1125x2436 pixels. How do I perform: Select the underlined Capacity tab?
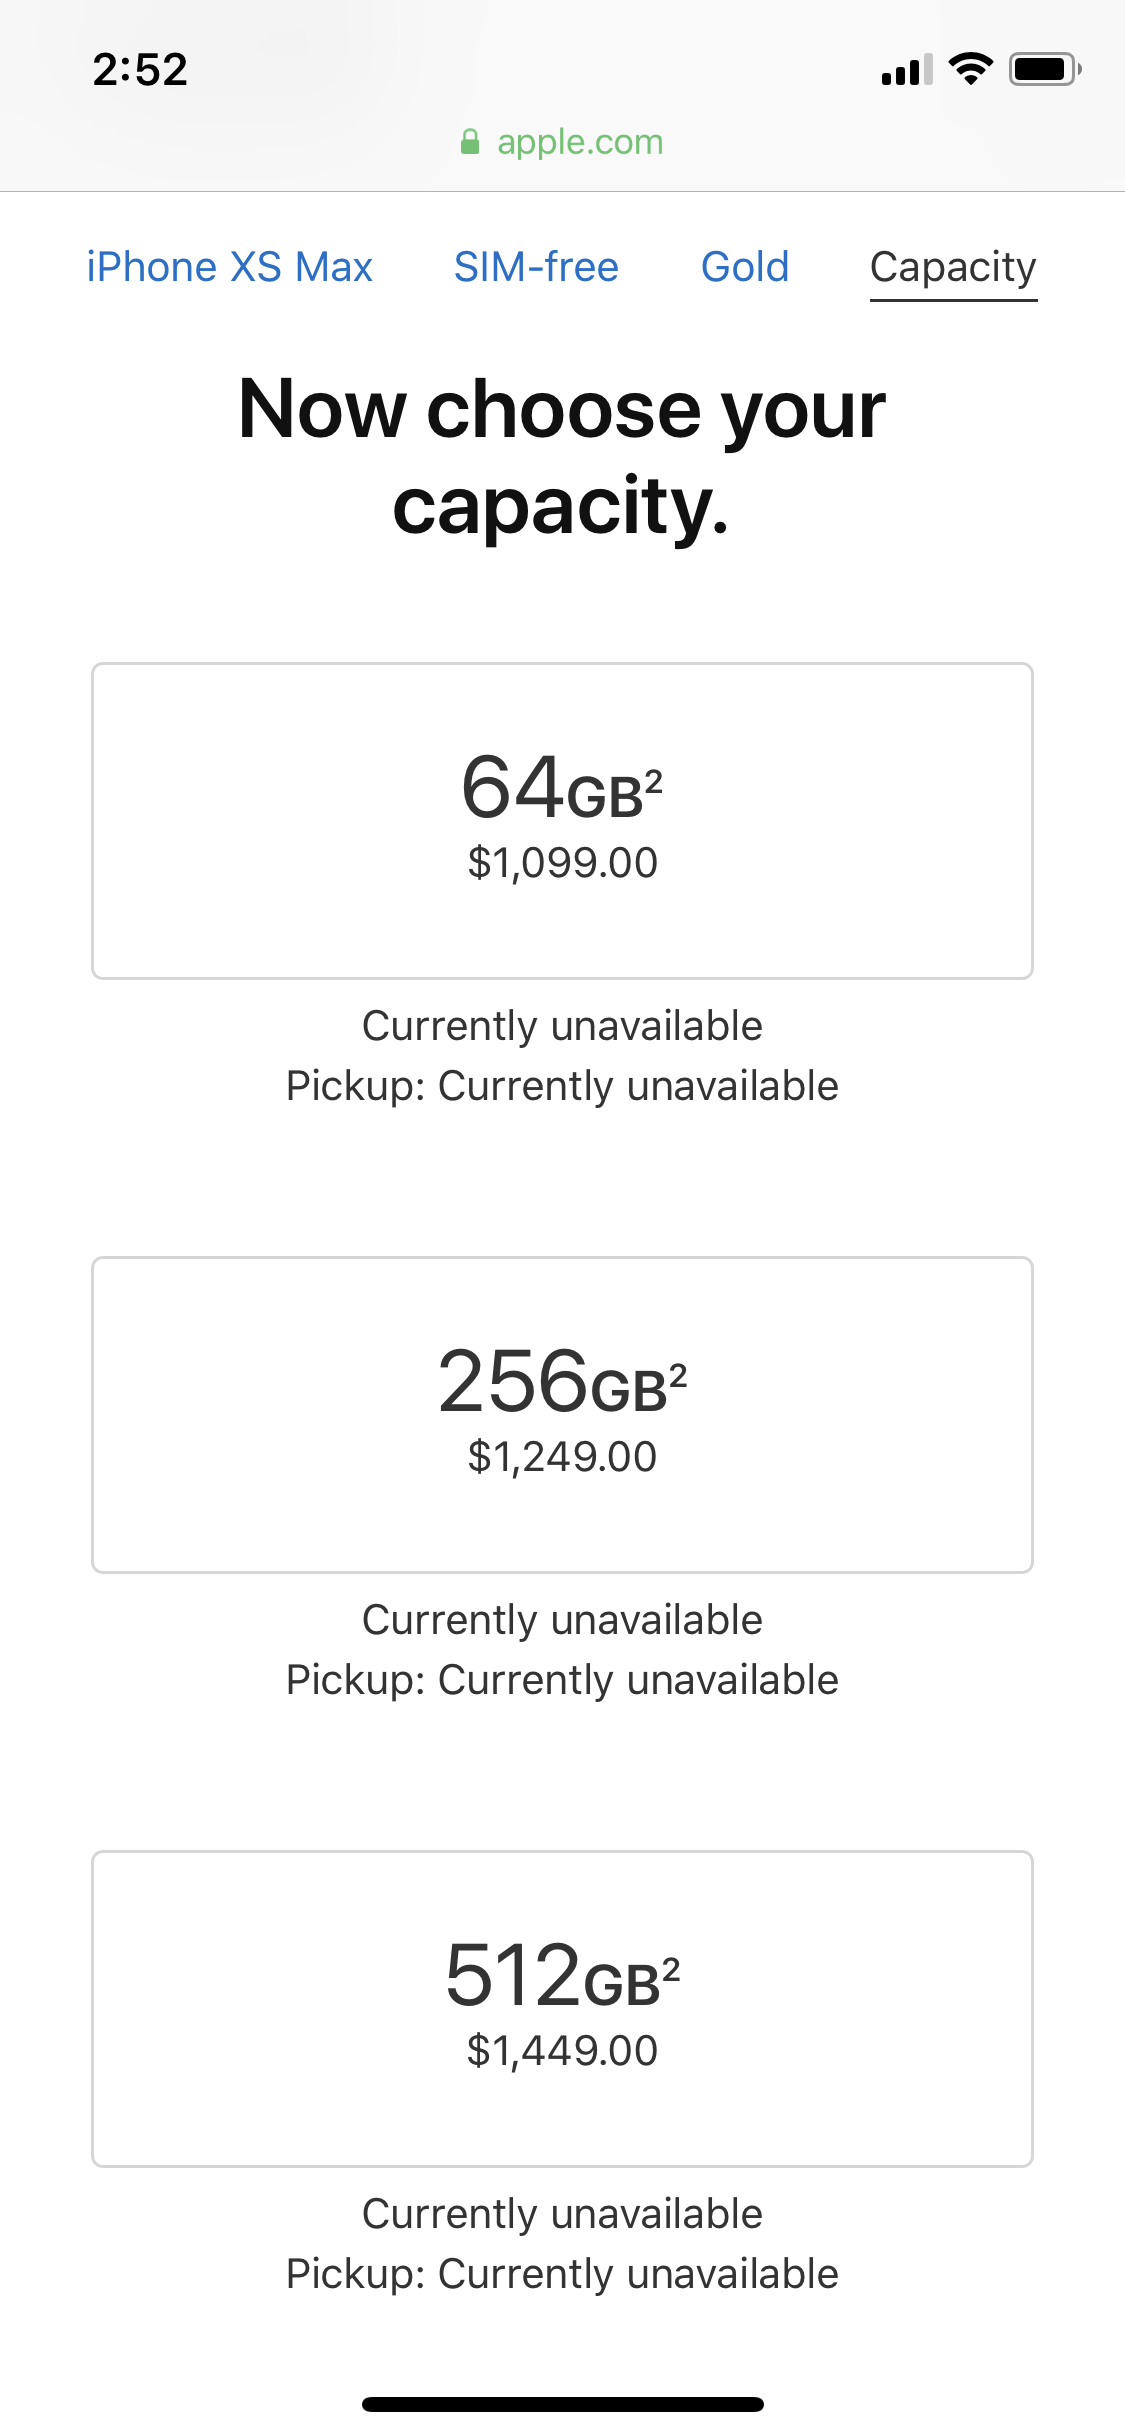pos(953,269)
